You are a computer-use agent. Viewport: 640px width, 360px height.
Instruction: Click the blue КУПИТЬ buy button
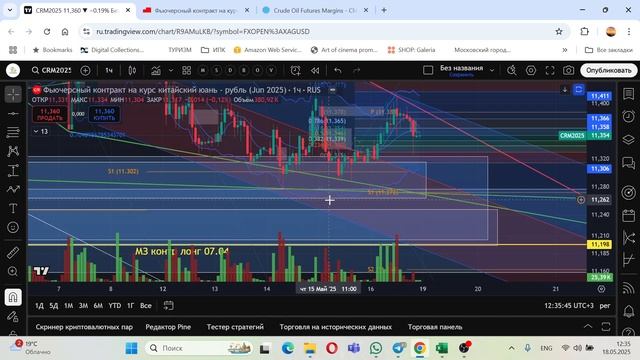pyautogui.click(x=104, y=114)
